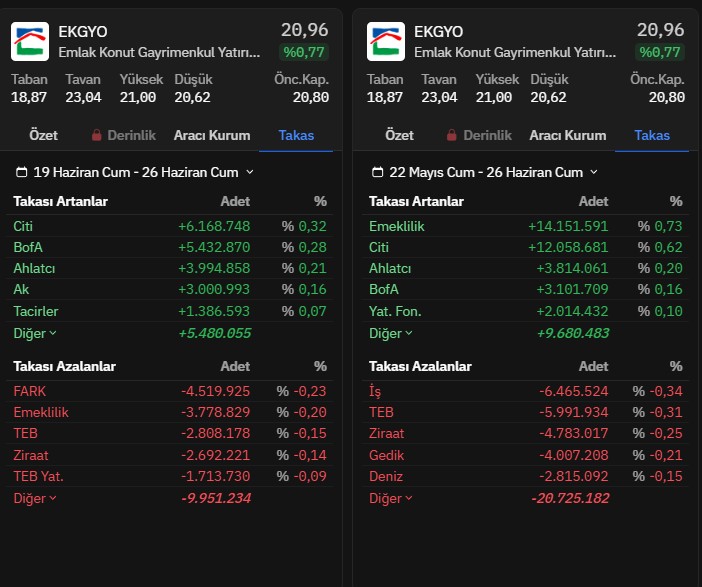
Task: Click the Takası Azalanlar heading in right panel
Action: click(x=420, y=366)
